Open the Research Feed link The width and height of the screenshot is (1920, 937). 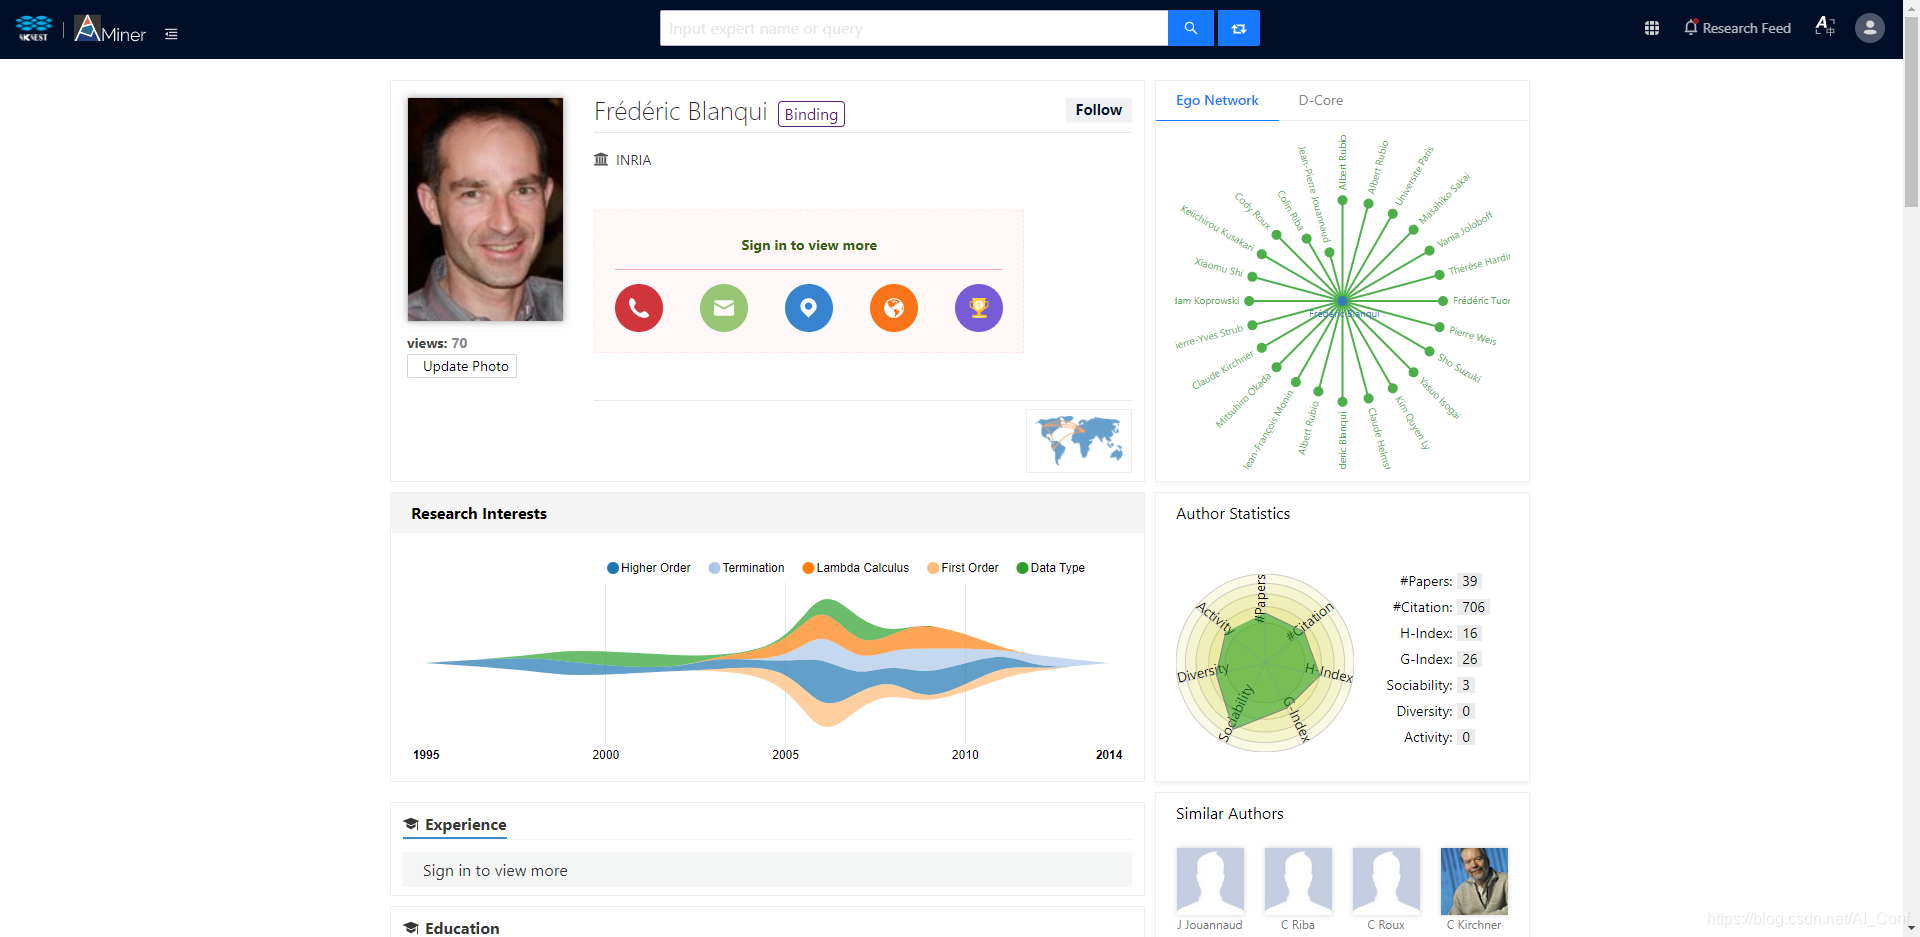(1746, 28)
